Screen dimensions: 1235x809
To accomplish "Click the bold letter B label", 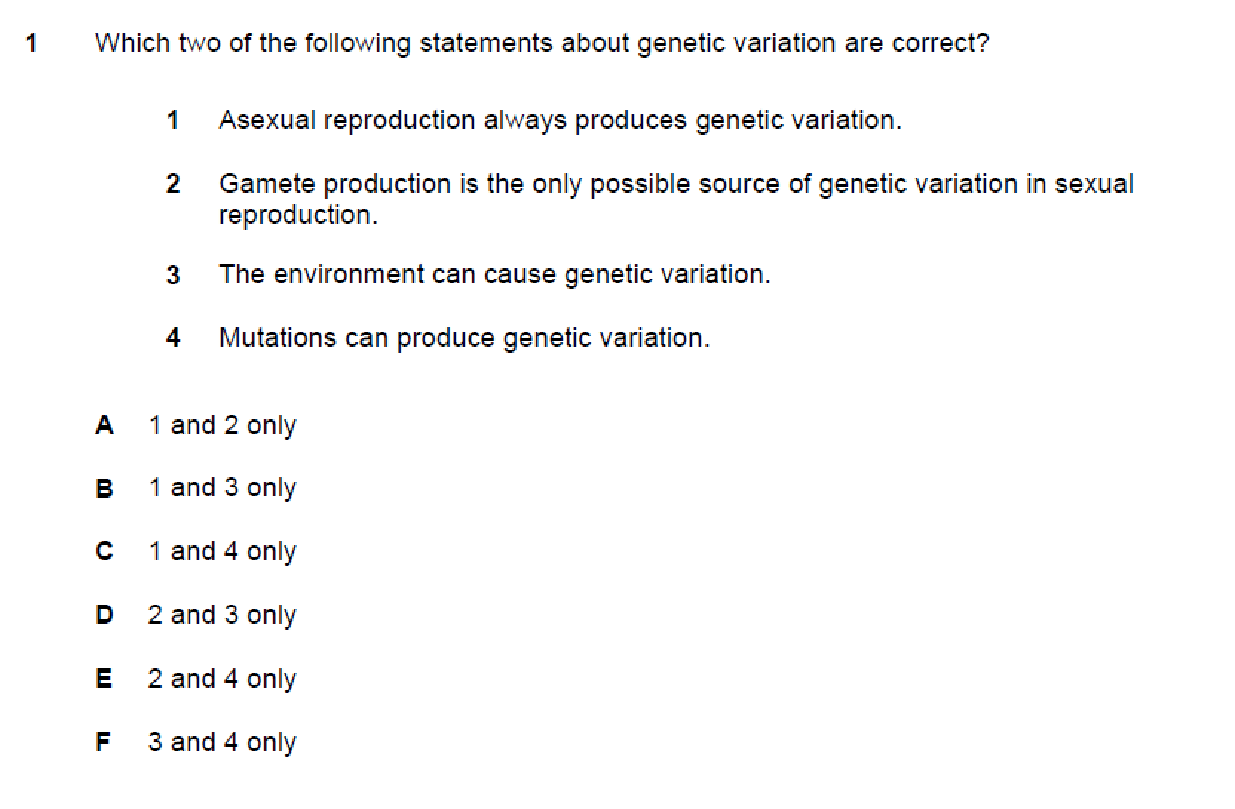I will tap(104, 488).
